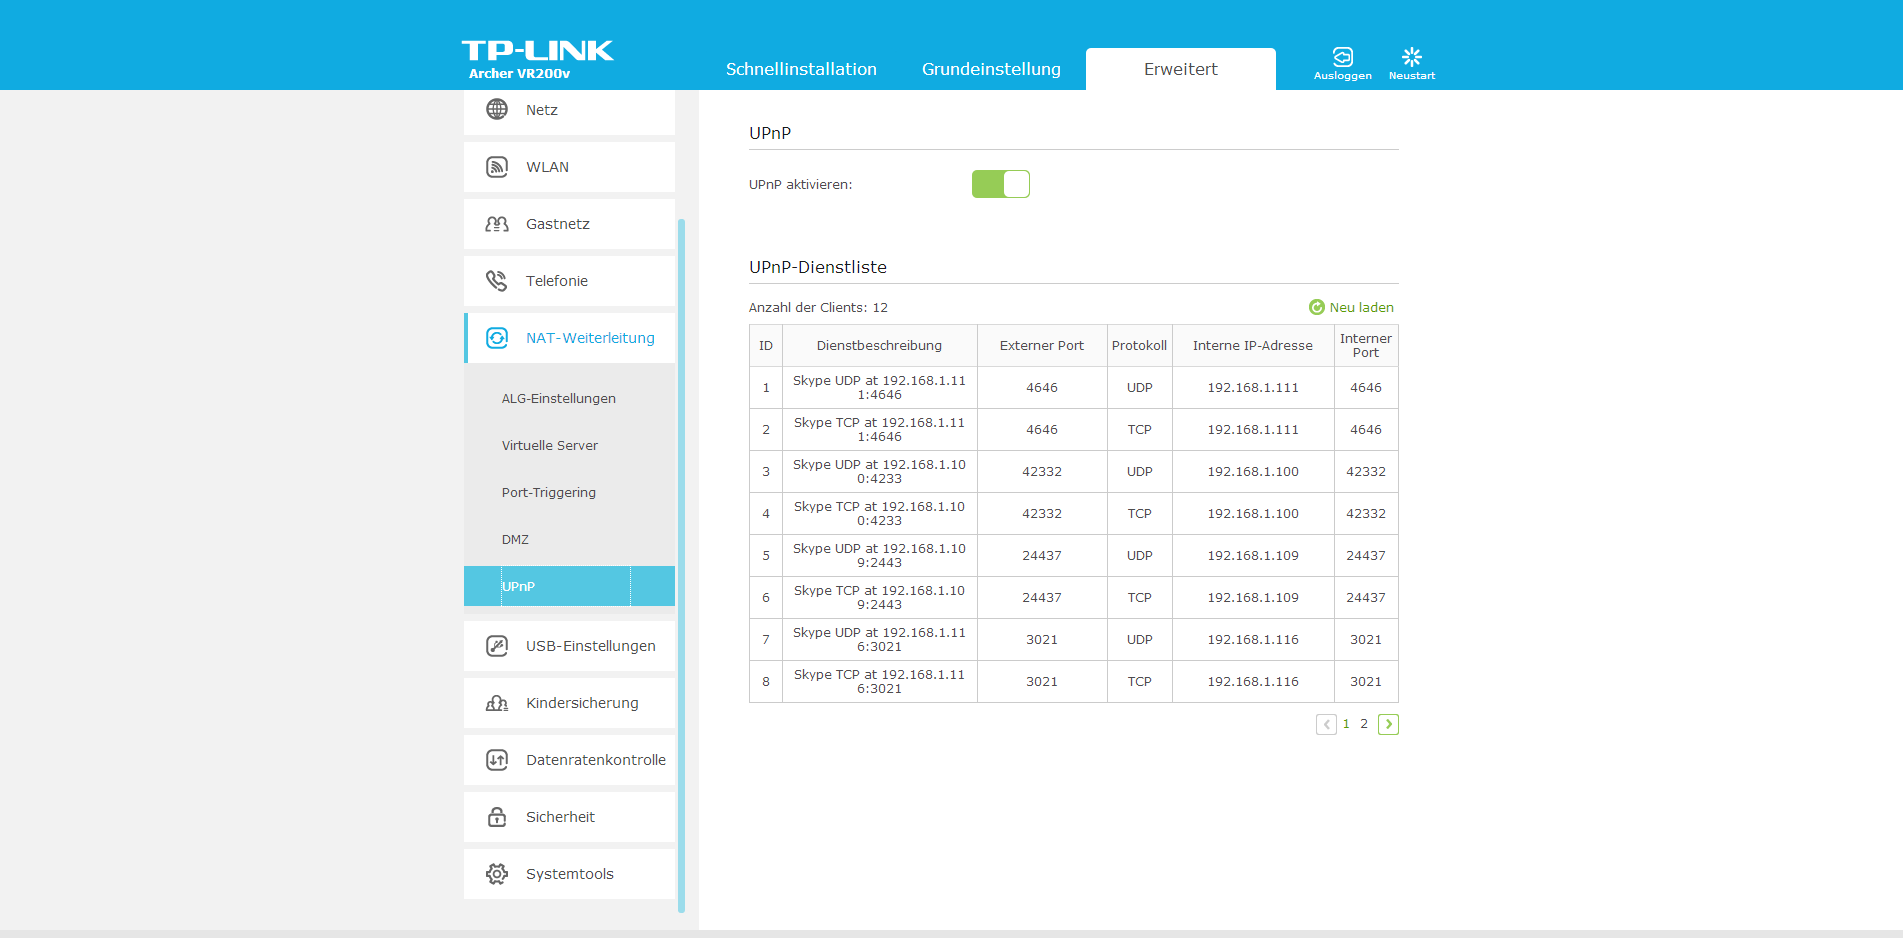Switch to the Schnellinstallation tab
This screenshot has height=938, width=1903.
801,69
